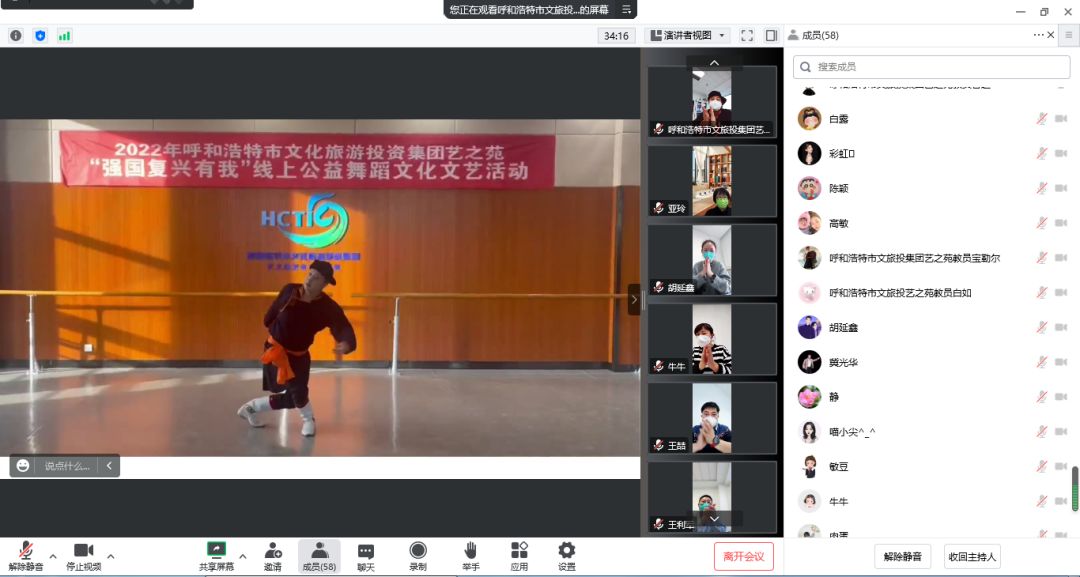Open the Apps (应用) menu
The height and width of the screenshot is (577, 1080).
coord(519,556)
